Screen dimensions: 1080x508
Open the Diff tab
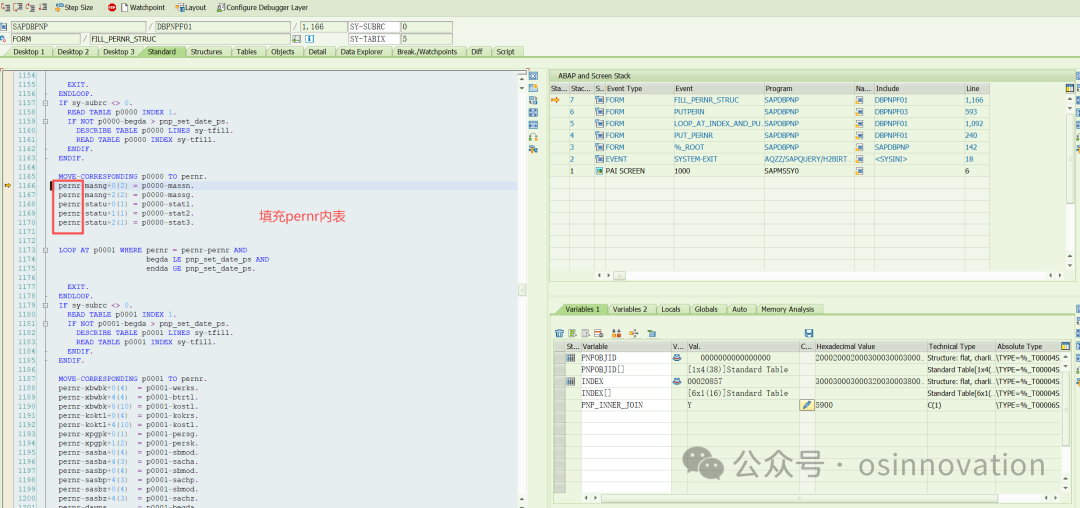coord(477,52)
